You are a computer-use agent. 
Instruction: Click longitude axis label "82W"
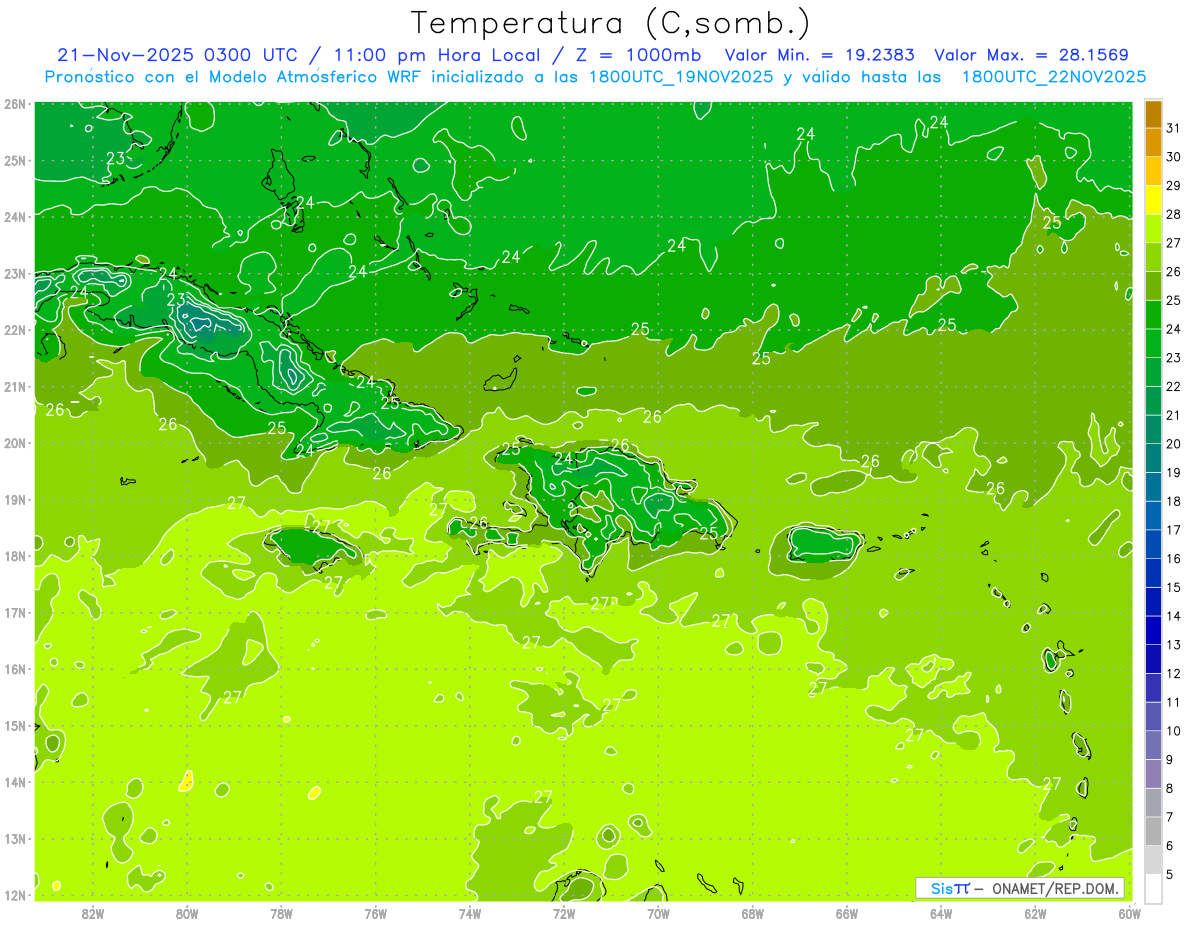(93, 913)
